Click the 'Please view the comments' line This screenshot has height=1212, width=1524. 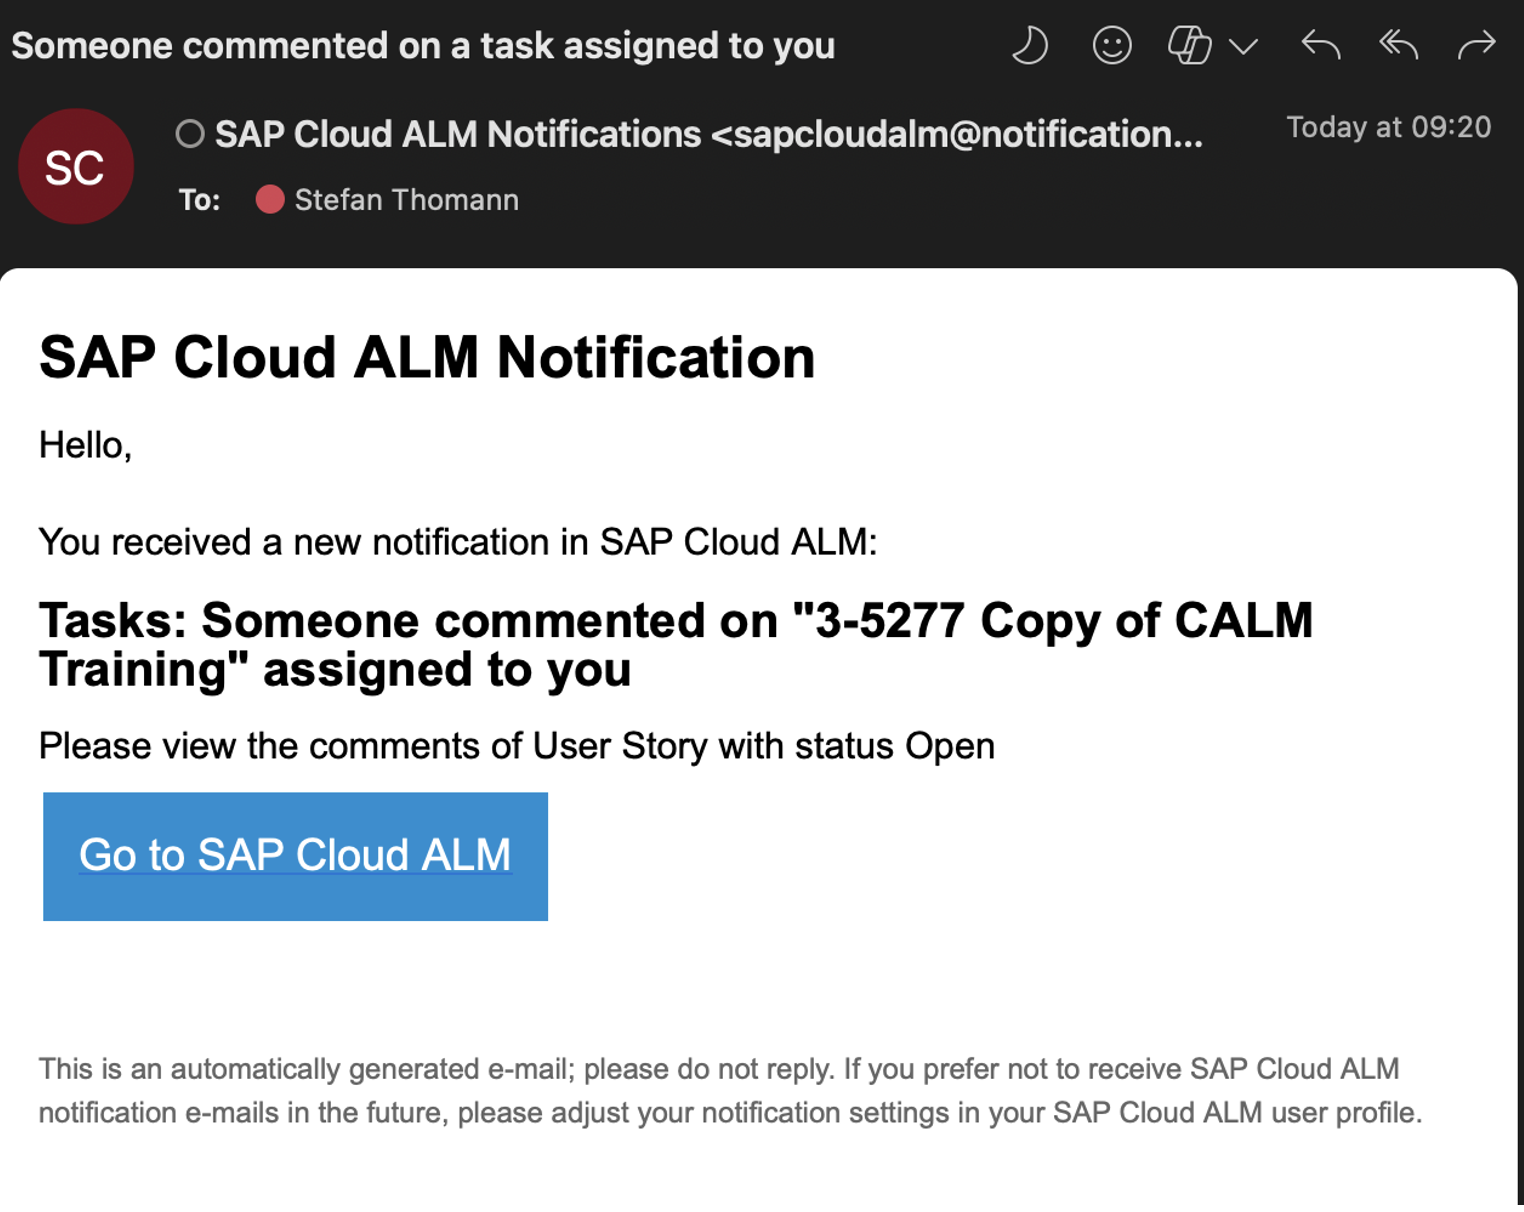(x=516, y=746)
